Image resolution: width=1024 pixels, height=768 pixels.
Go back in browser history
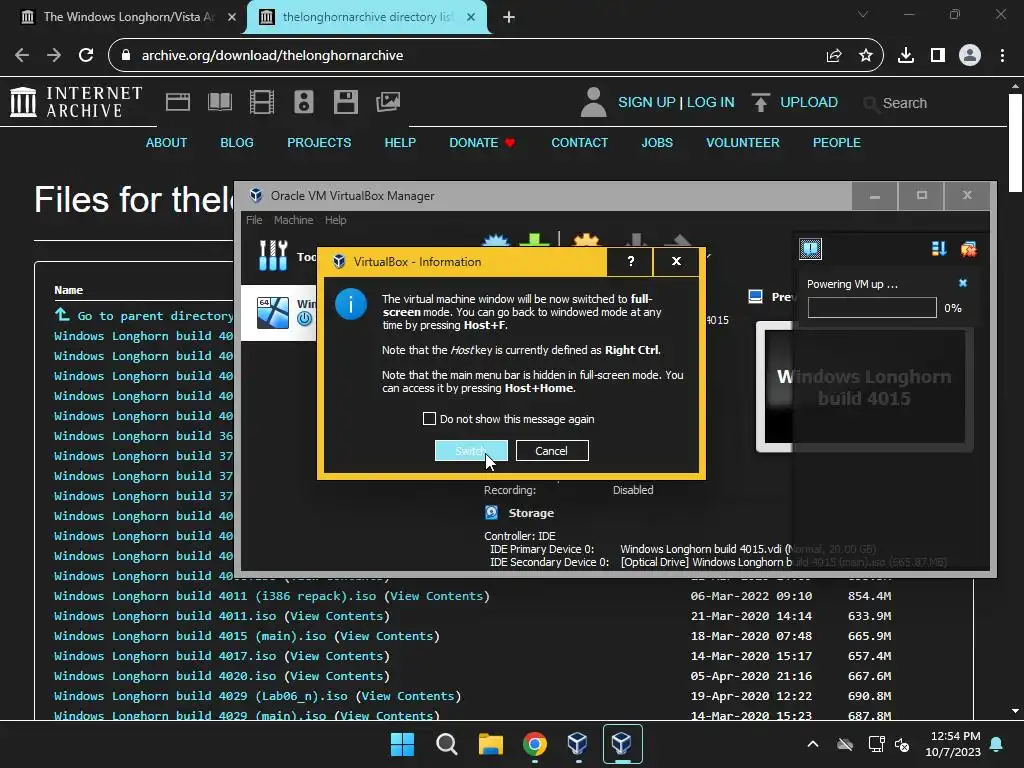click(x=22, y=56)
